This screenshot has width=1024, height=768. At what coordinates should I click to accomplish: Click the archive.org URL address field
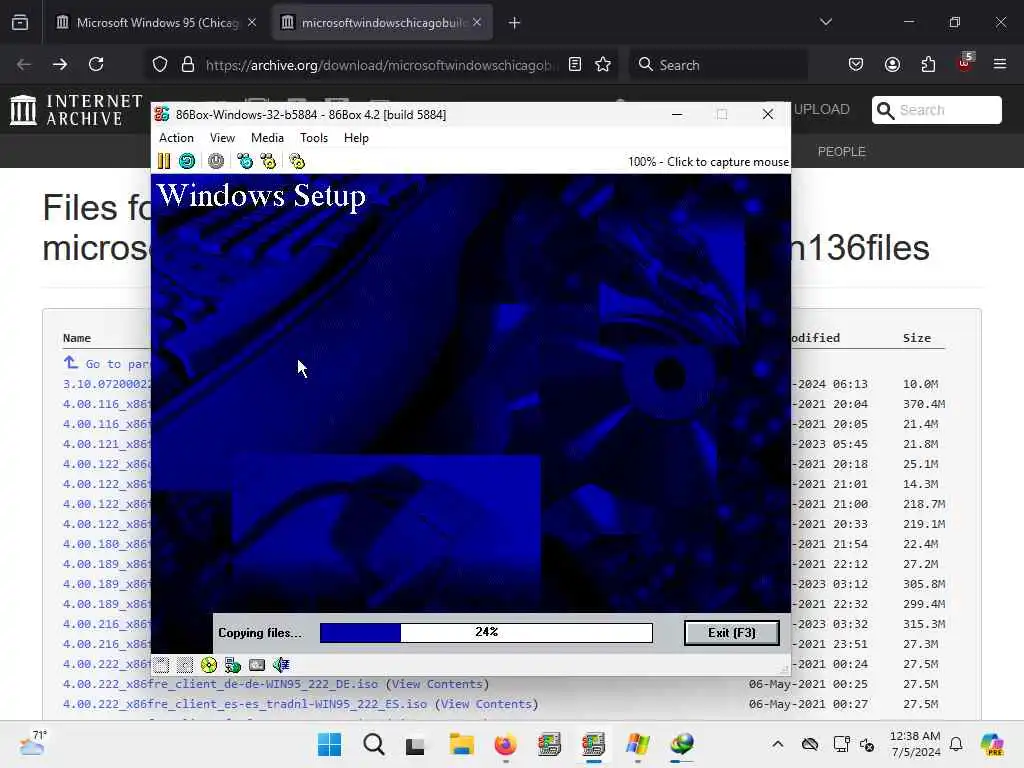(382, 65)
